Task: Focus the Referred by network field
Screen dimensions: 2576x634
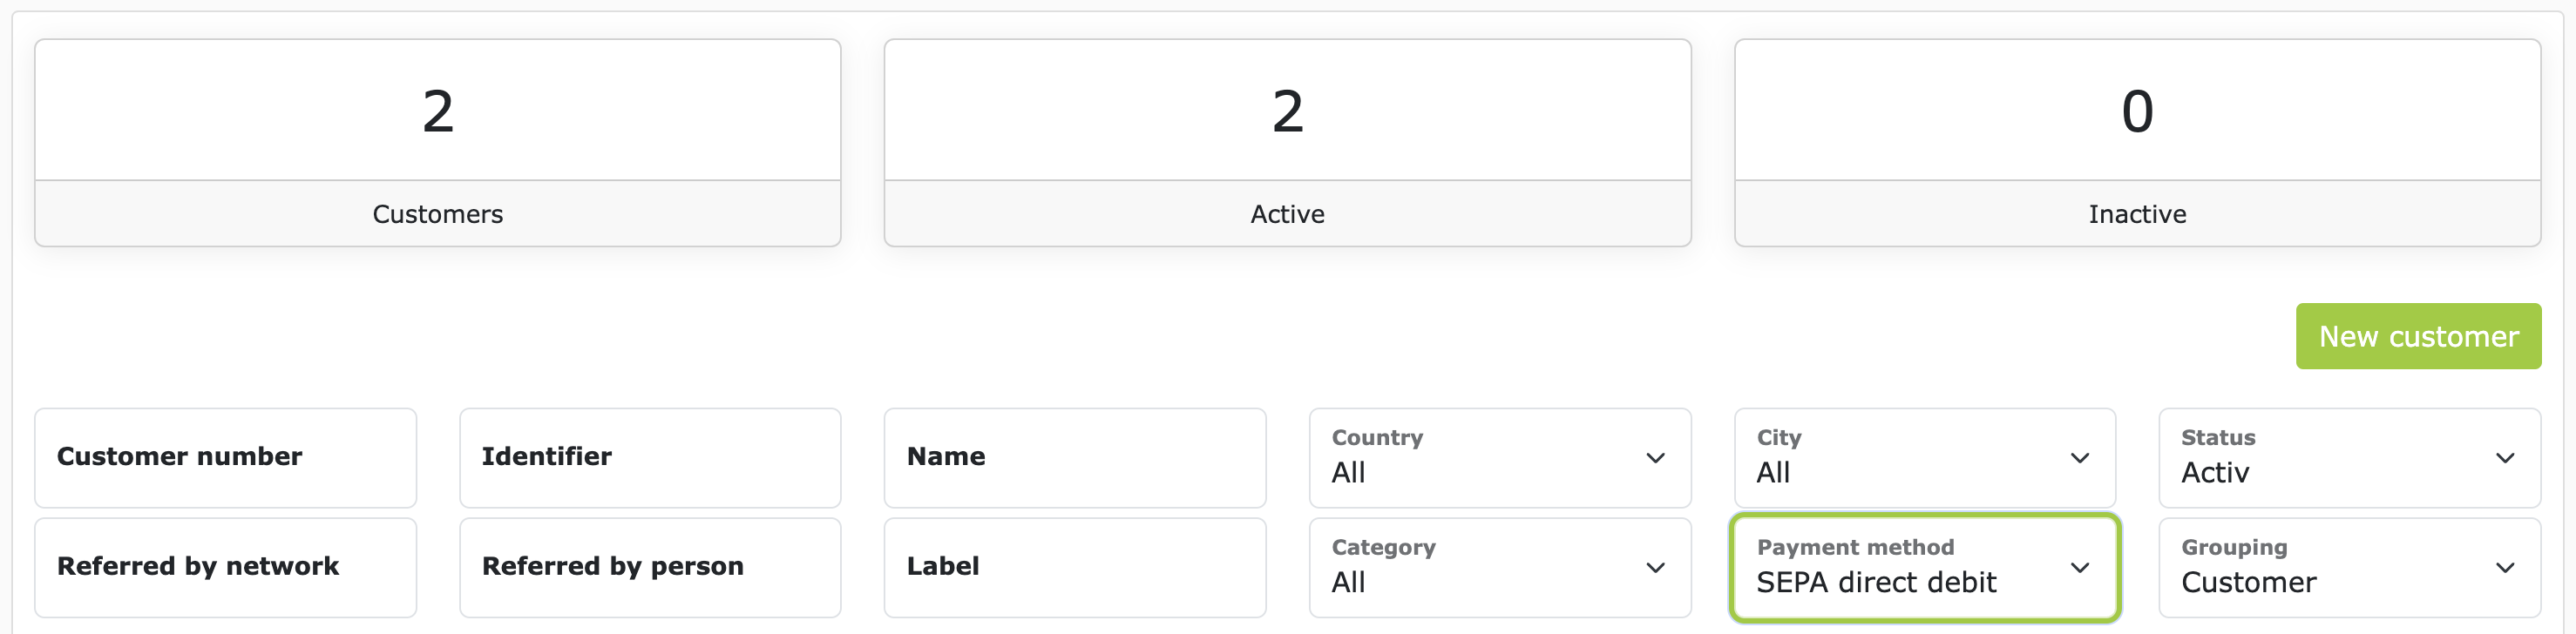Action: pos(225,568)
